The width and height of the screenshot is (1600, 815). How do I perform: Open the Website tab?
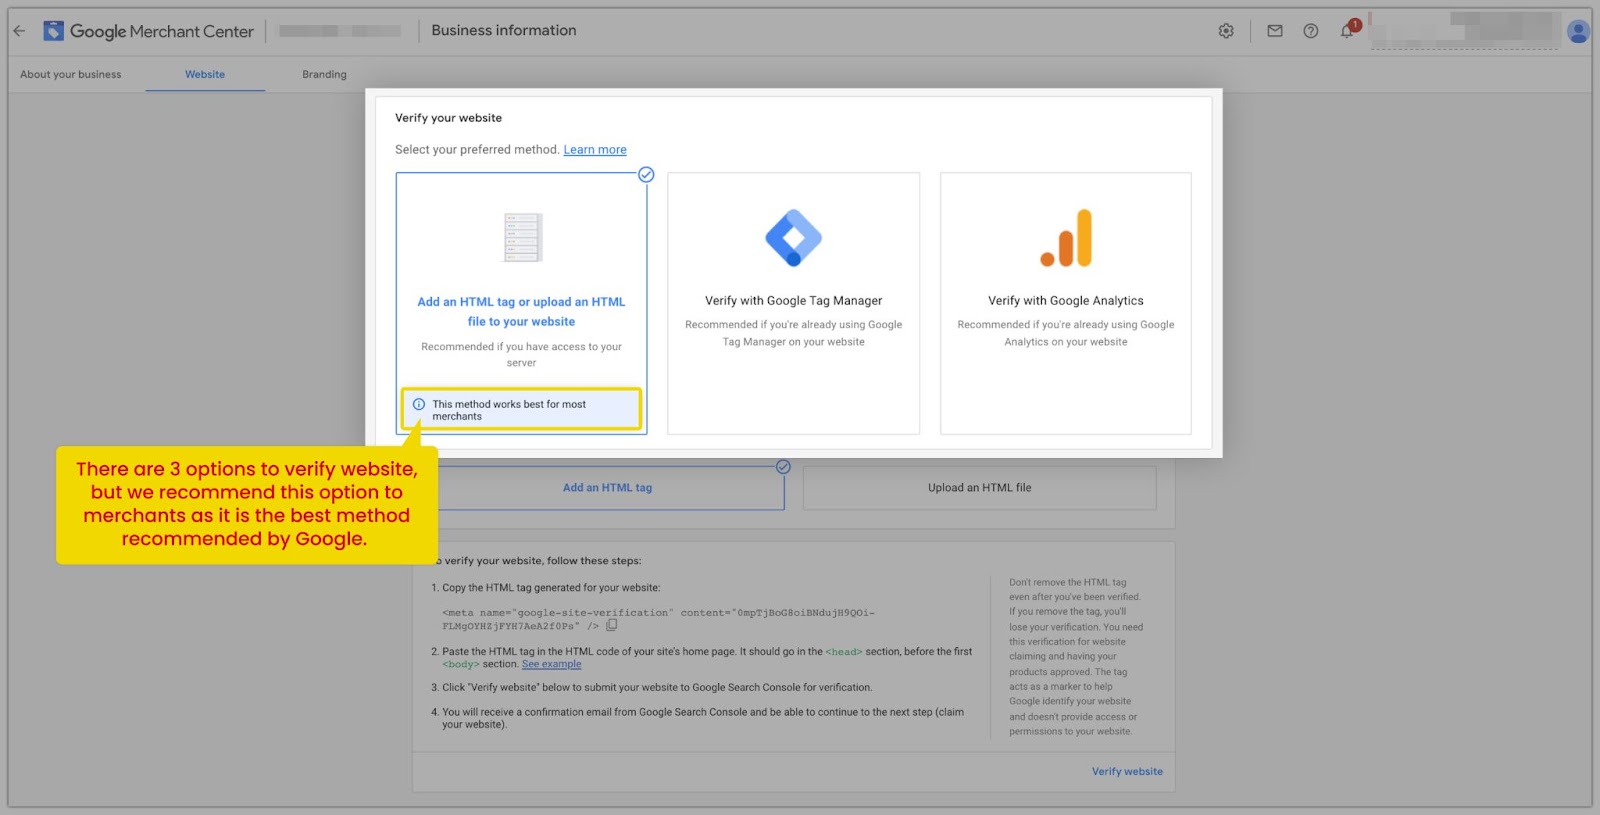tap(205, 74)
